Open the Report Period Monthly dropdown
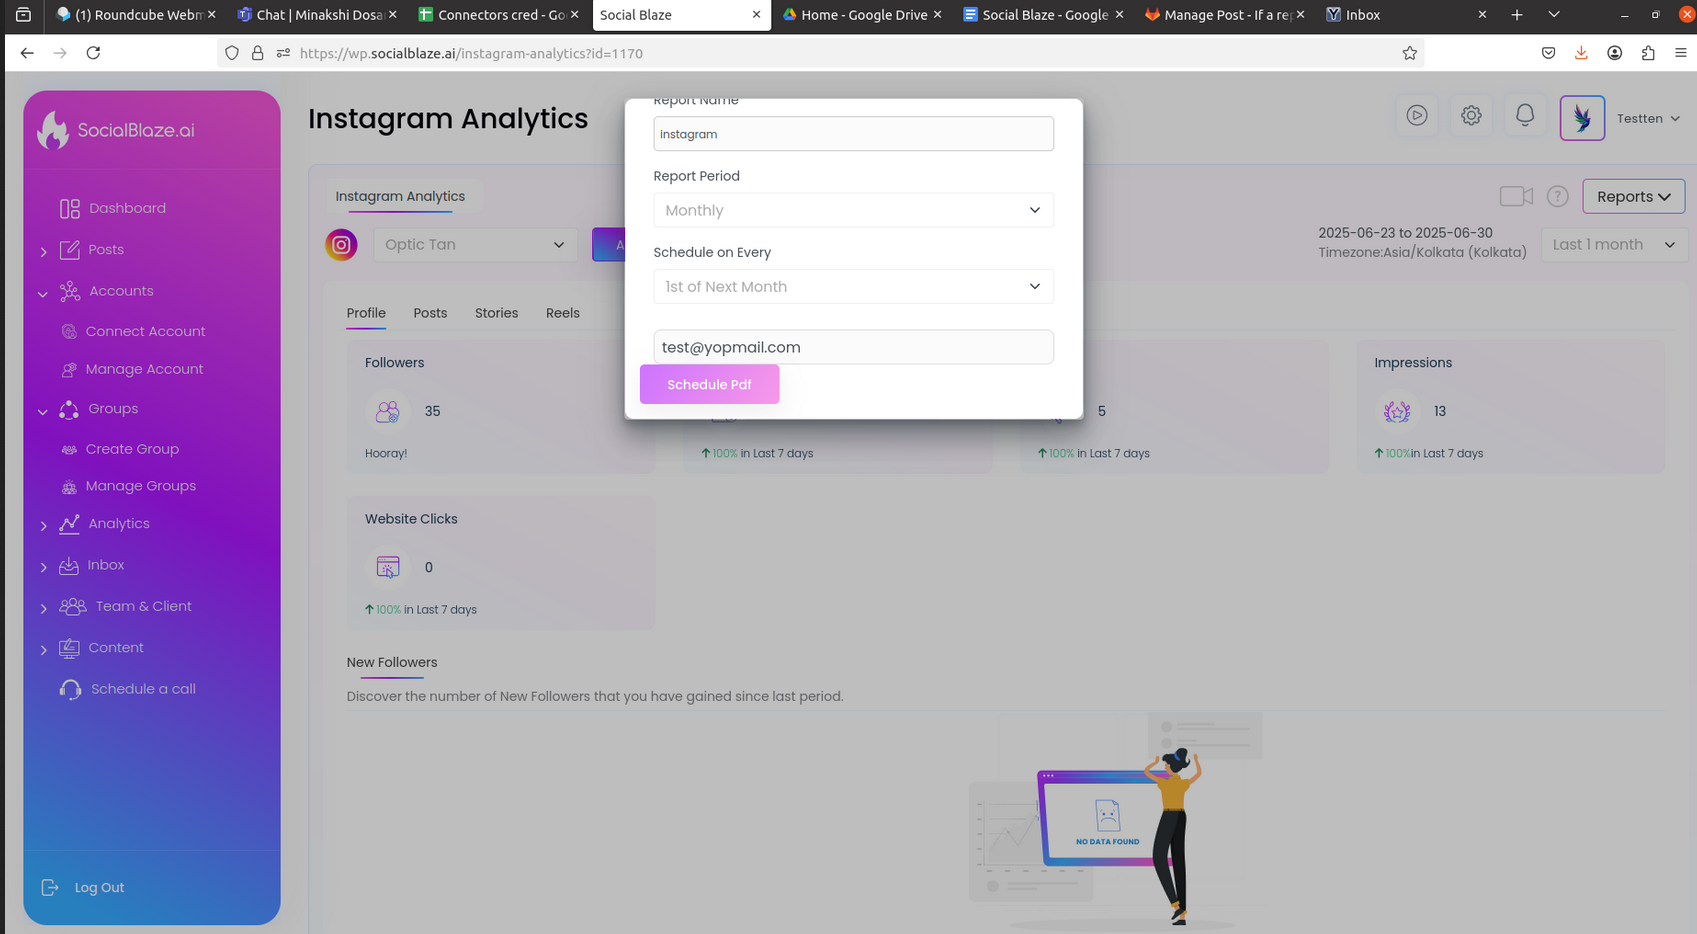Screen dimensions: 1697x934 tap(854, 210)
